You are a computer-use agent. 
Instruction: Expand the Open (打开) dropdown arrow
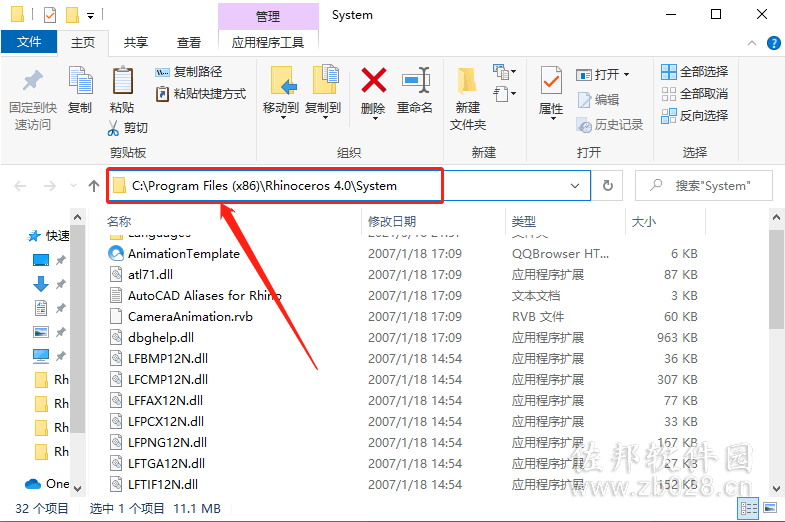click(626, 75)
